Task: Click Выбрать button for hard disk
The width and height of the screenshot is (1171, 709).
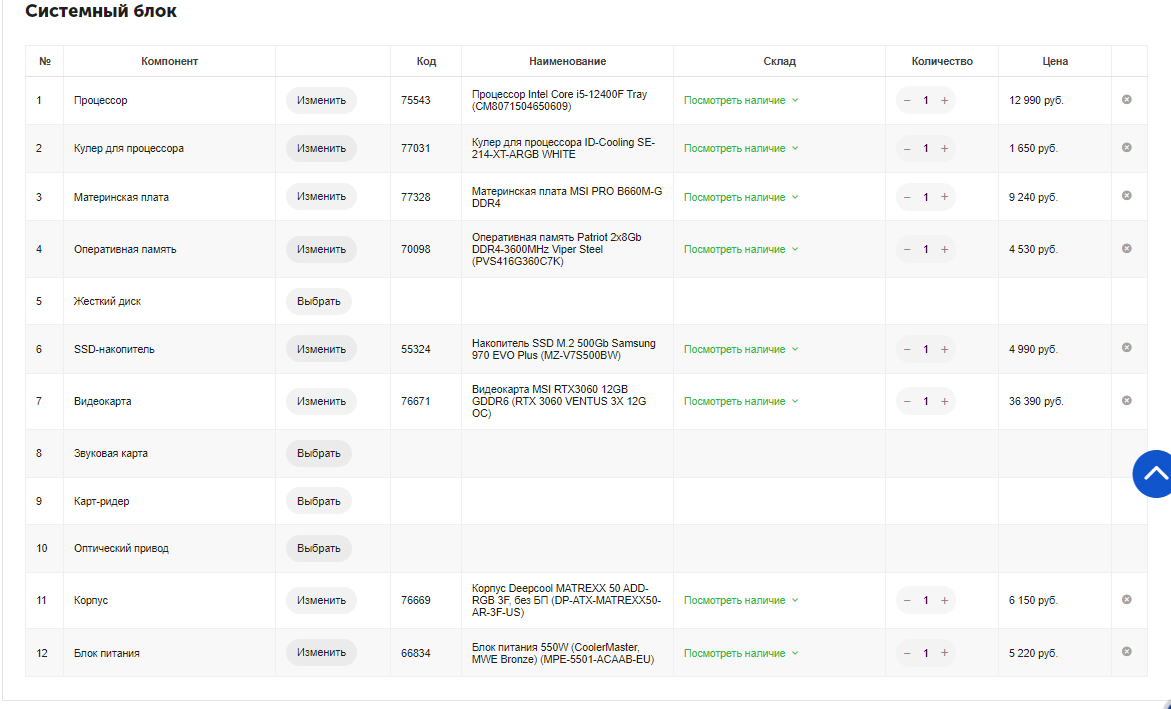Action: tap(318, 301)
